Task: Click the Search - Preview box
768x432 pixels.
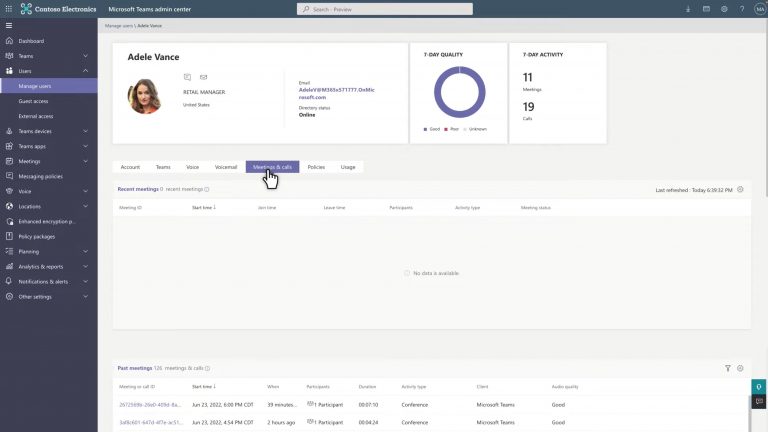Action: (384, 9)
